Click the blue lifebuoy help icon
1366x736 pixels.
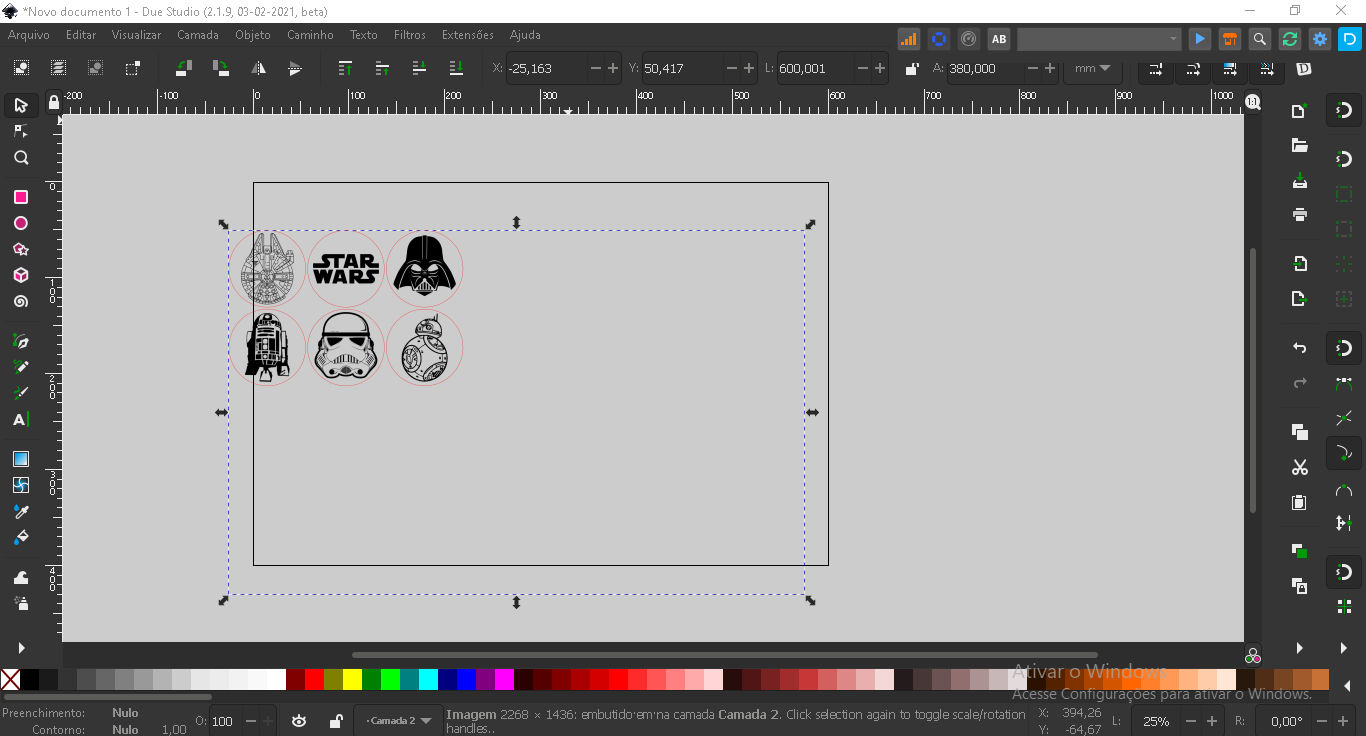tap(938, 39)
